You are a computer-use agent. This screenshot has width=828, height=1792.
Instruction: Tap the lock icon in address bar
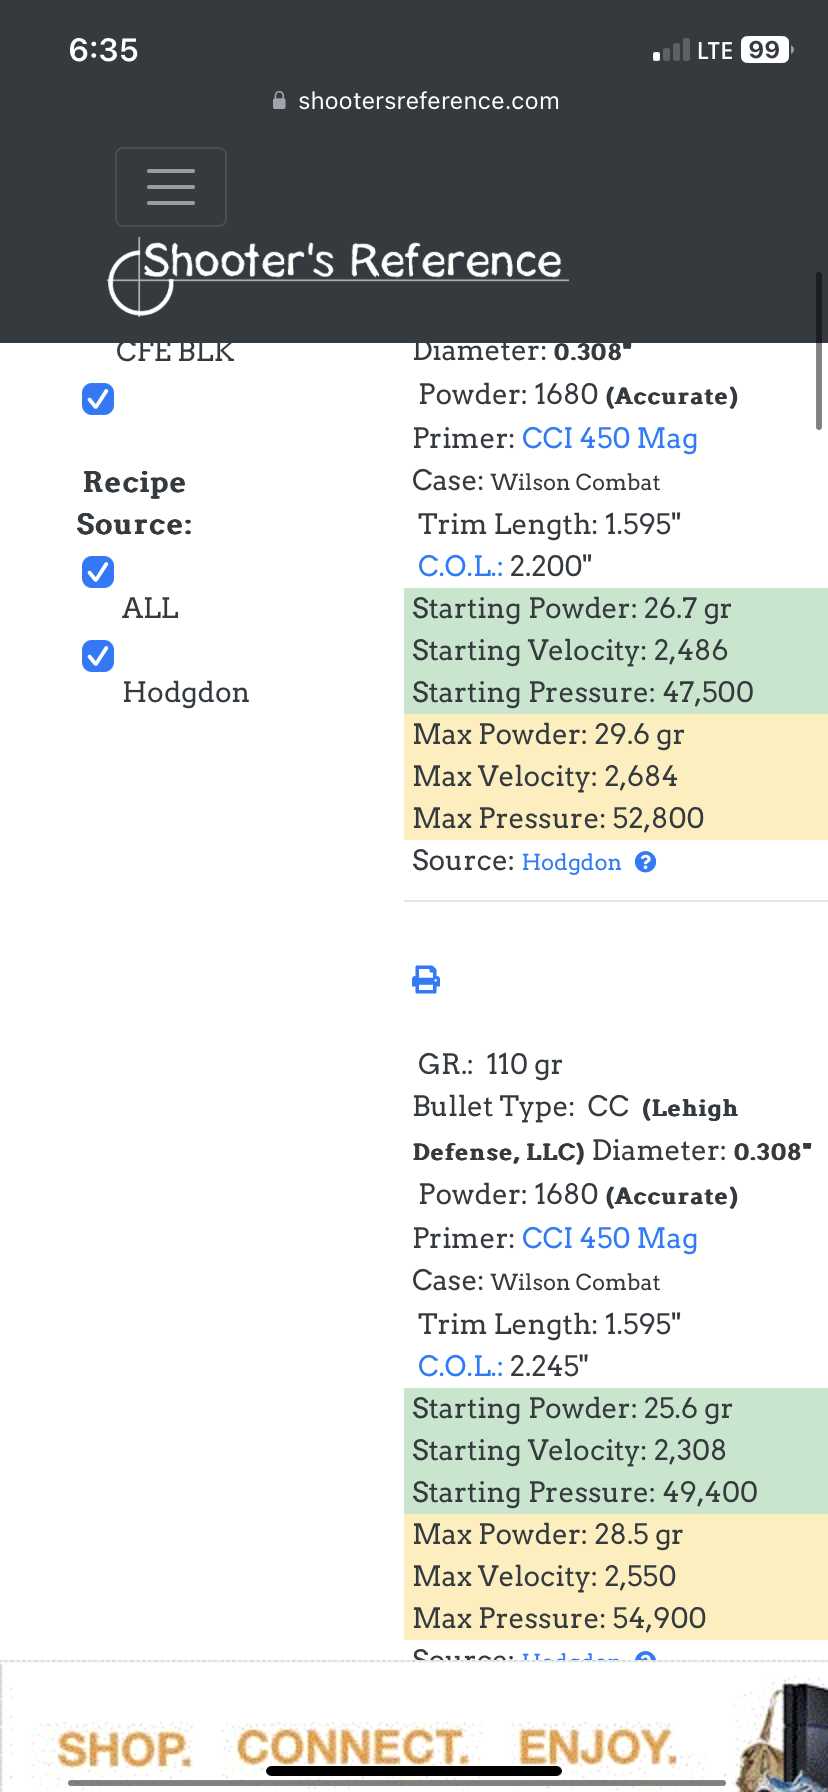click(x=280, y=101)
